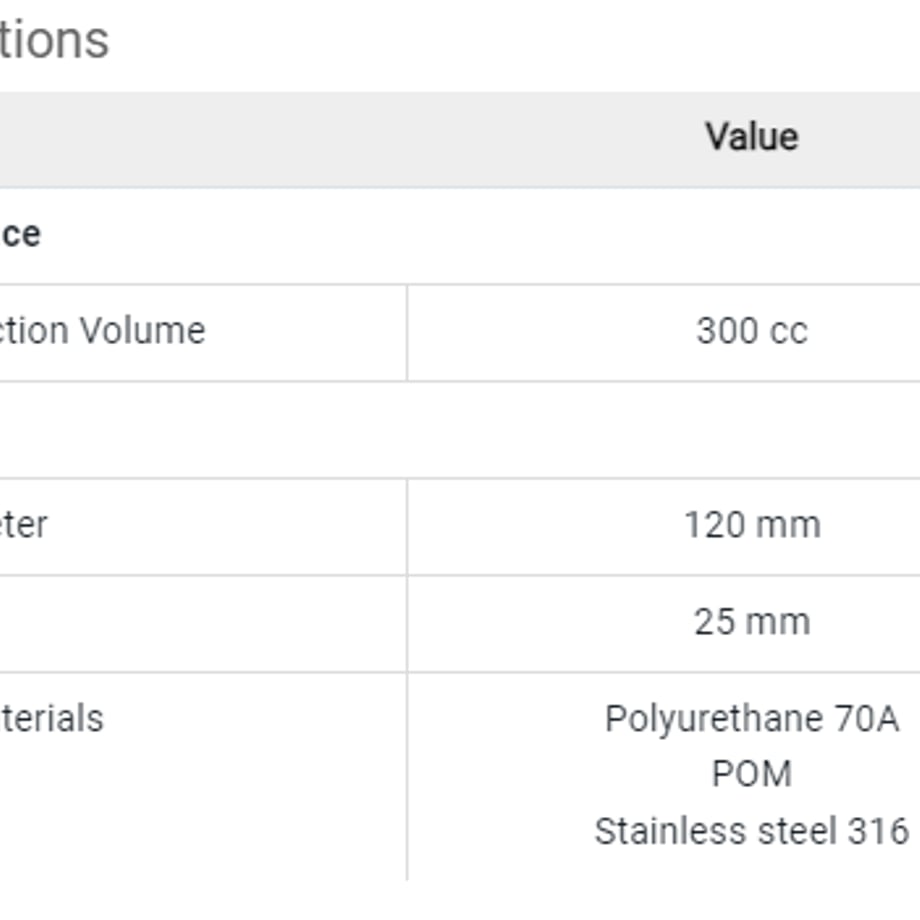Click the Value column header
920x920 pixels.
[x=752, y=137]
